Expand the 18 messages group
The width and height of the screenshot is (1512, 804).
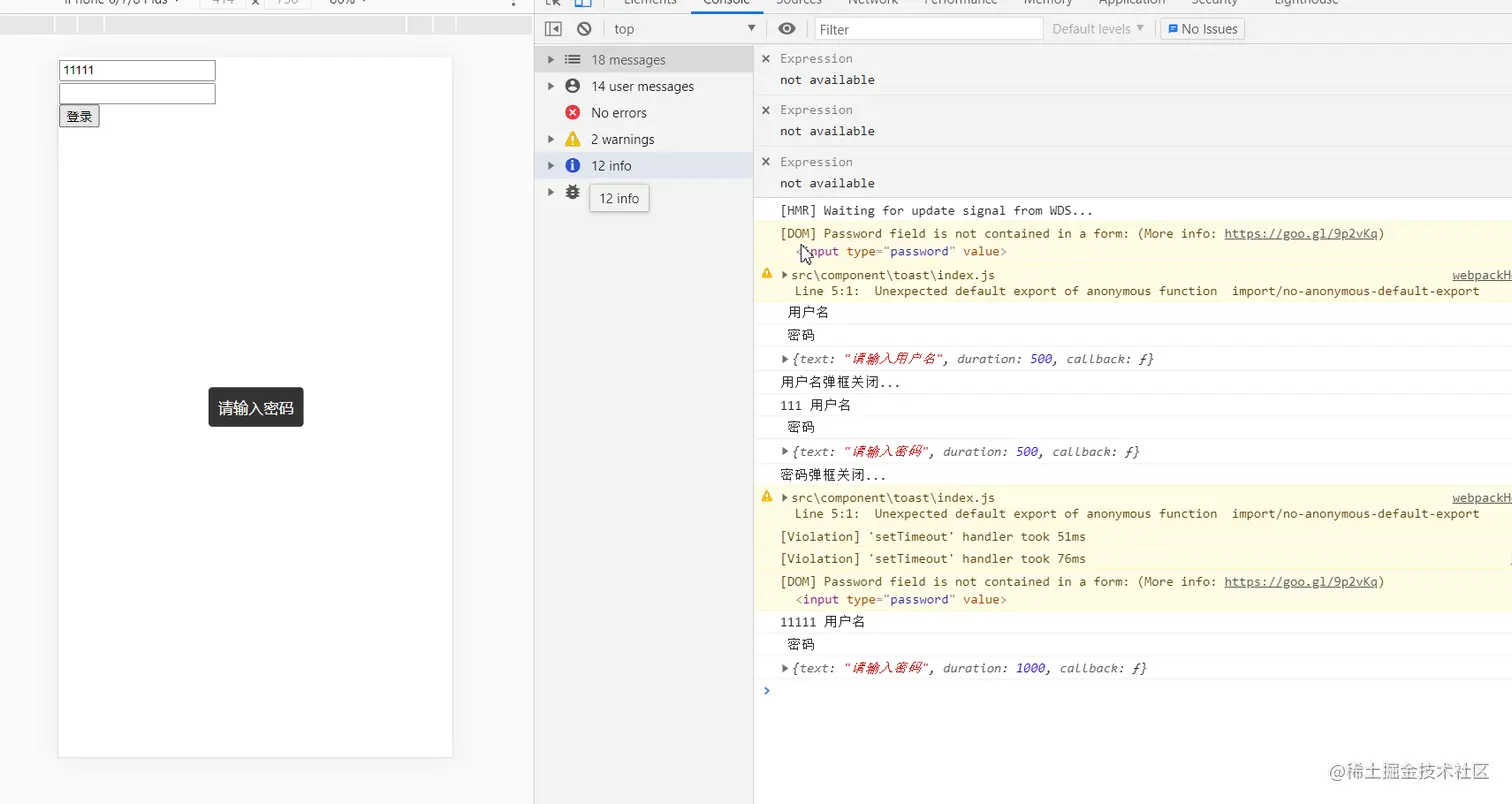coord(550,60)
